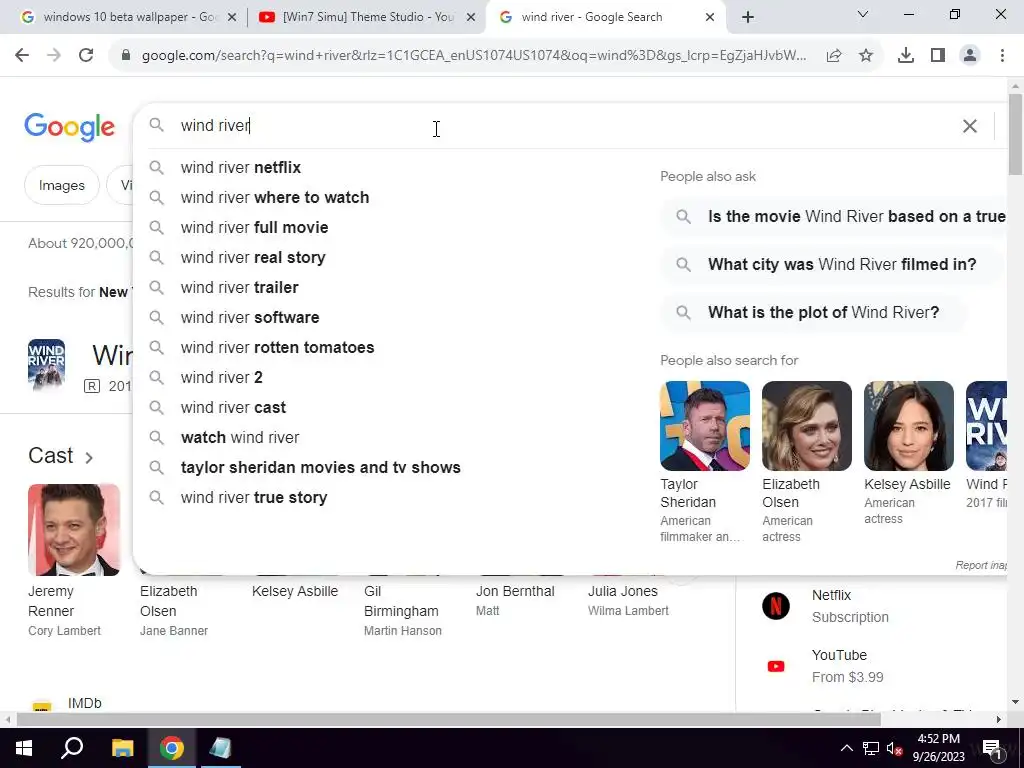Open Taylor Sheridan photo card
Viewport: 1024px width, 768px height.
point(705,426)
